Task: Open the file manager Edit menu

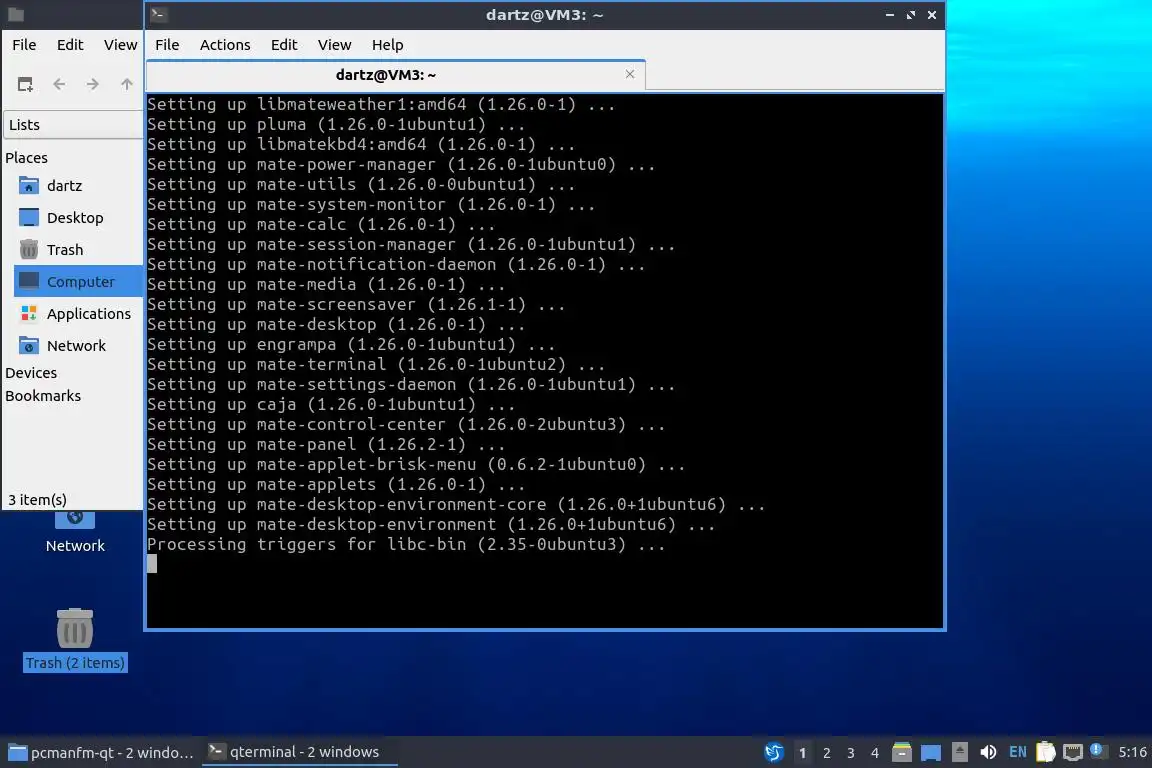Action: 70,45
